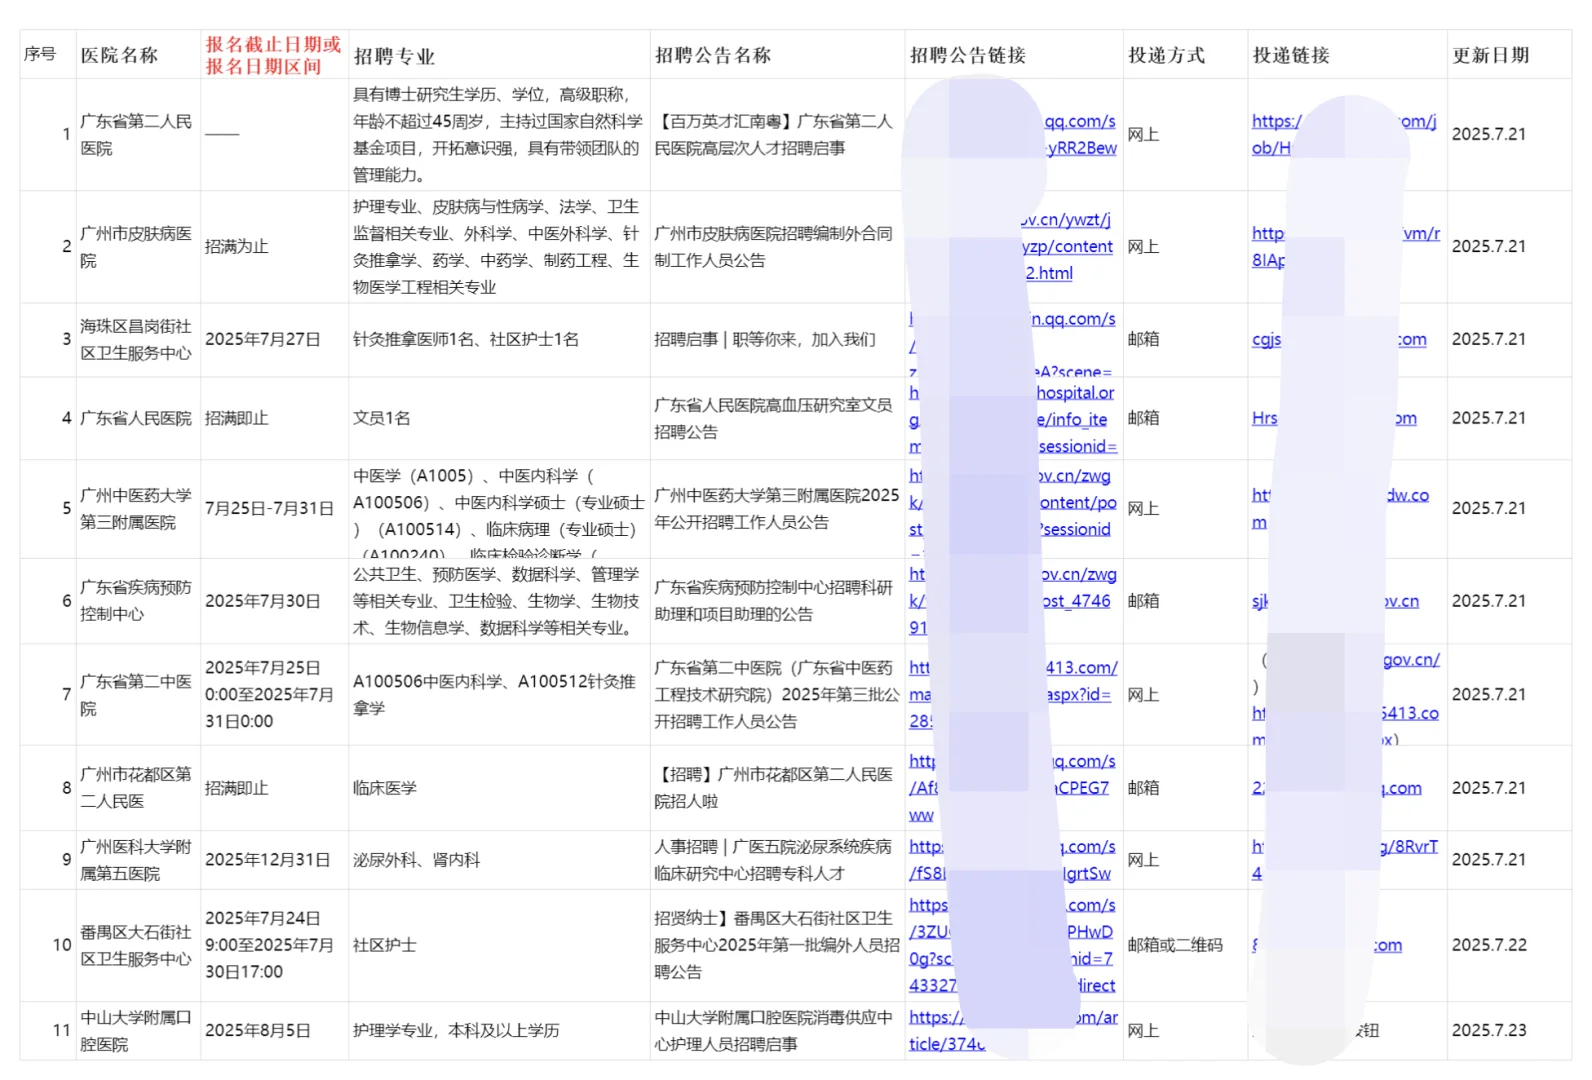The width and height of the screenshot is (1592, 1080).
Task: Click the 投递方式 column header
Action: click(x=1167, y=55)
